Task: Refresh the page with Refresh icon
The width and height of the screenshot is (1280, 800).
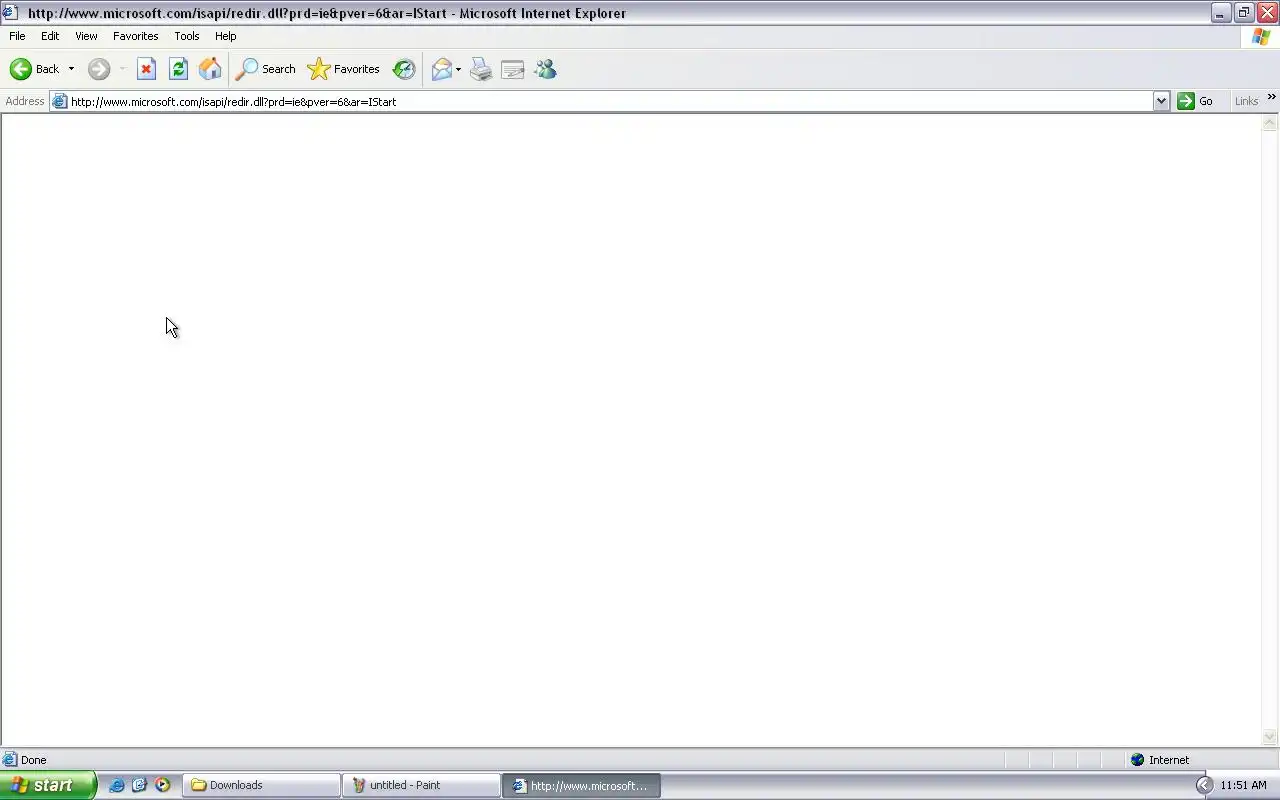Action: [x=178, y=69]
